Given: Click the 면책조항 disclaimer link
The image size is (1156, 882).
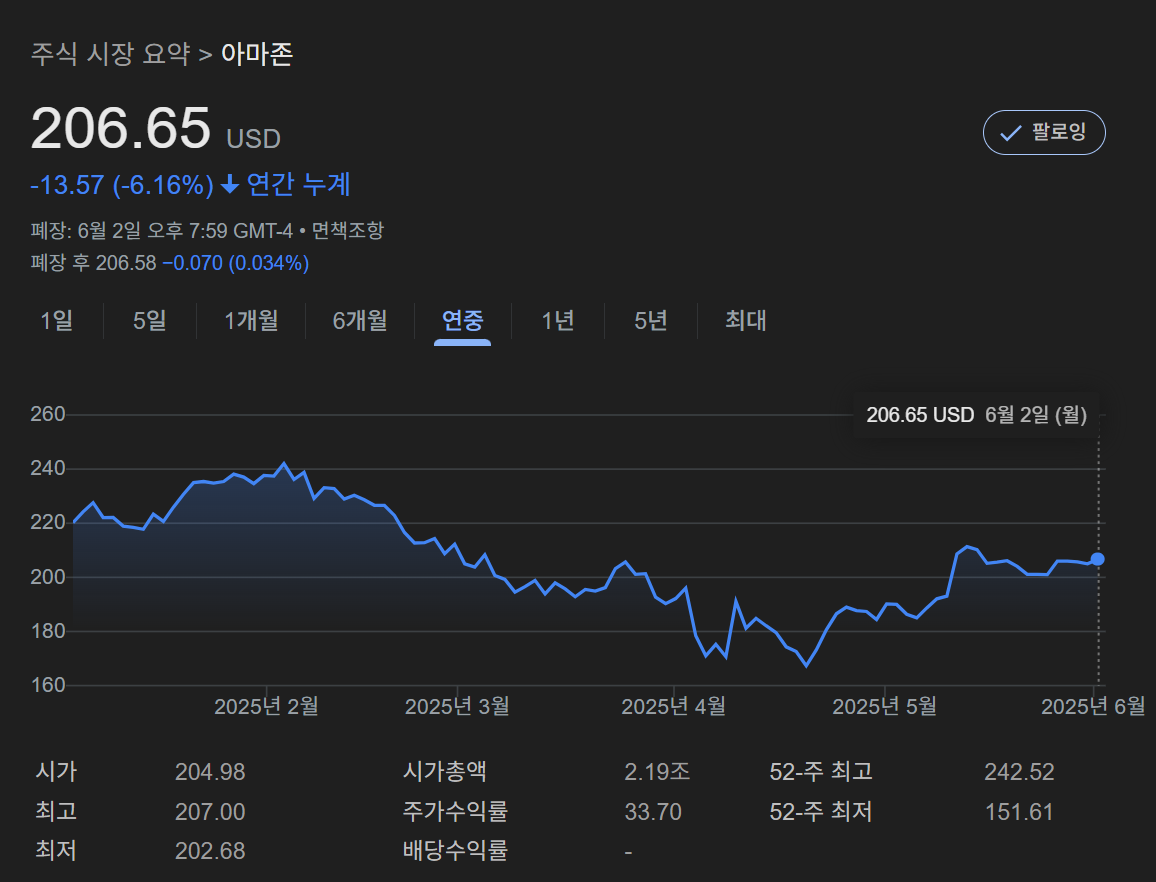Looking at the screenshot, I should [x=347, y=231].
